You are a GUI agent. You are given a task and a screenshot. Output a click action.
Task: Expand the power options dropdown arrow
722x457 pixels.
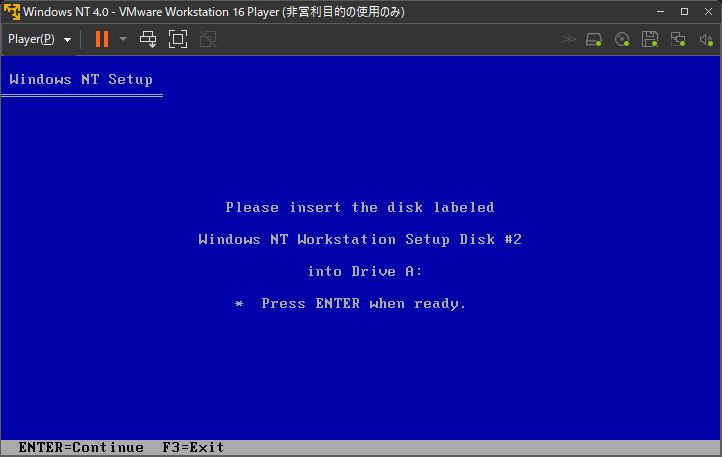click(x=123, y=39)
